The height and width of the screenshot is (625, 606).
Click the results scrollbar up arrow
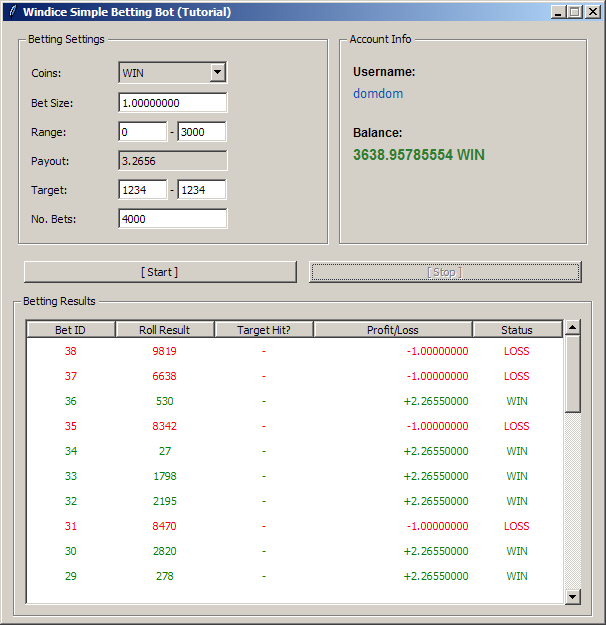[x=573, y=327]
